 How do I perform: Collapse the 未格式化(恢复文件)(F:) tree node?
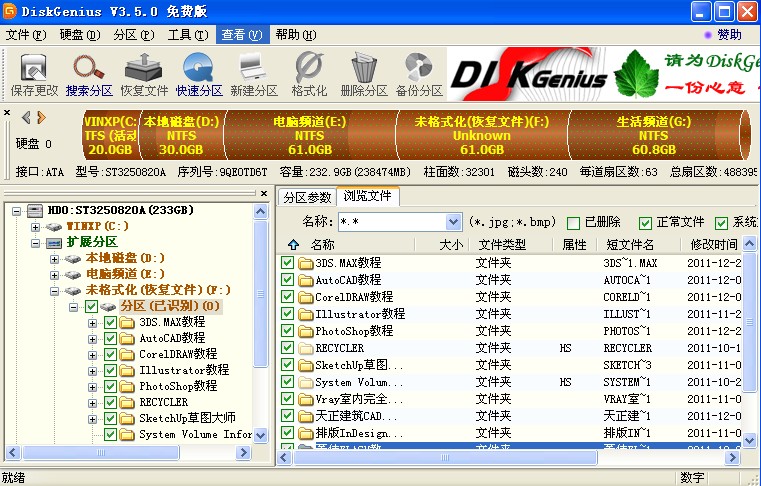coord(54,291)
